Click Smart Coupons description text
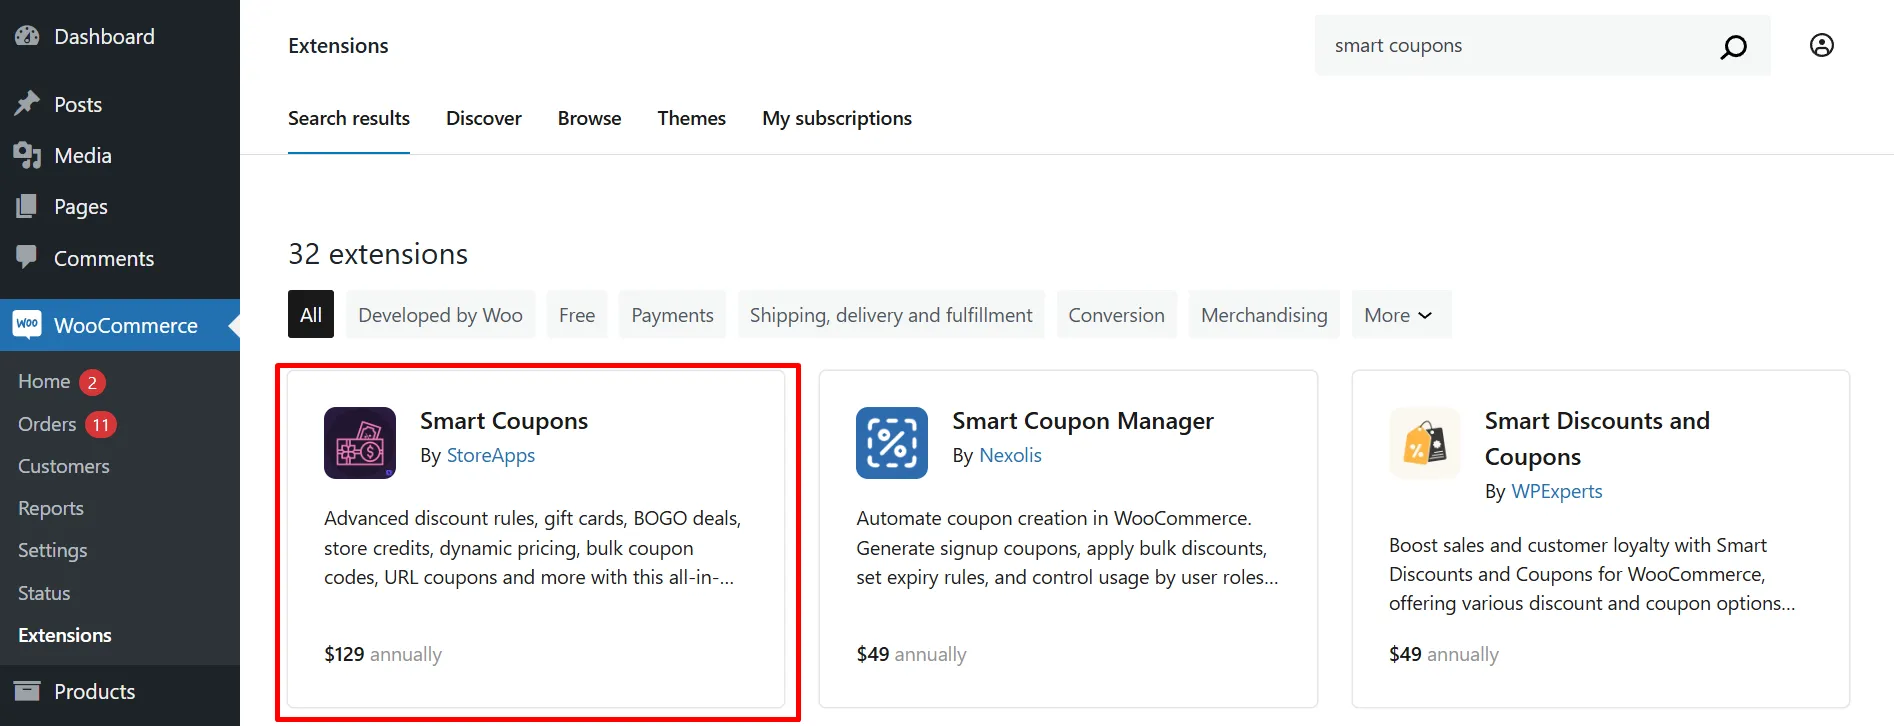This screenshot has height=726, width=1894. 533,548
